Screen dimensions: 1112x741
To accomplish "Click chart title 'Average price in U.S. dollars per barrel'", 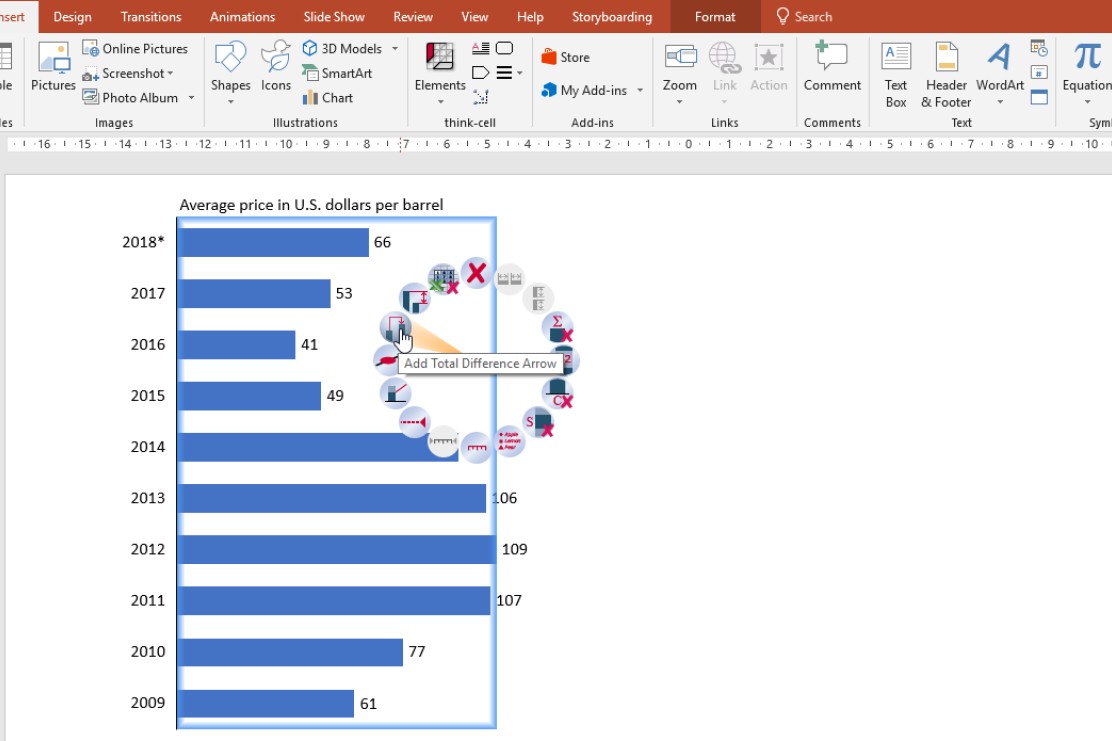I will [311, 205].
